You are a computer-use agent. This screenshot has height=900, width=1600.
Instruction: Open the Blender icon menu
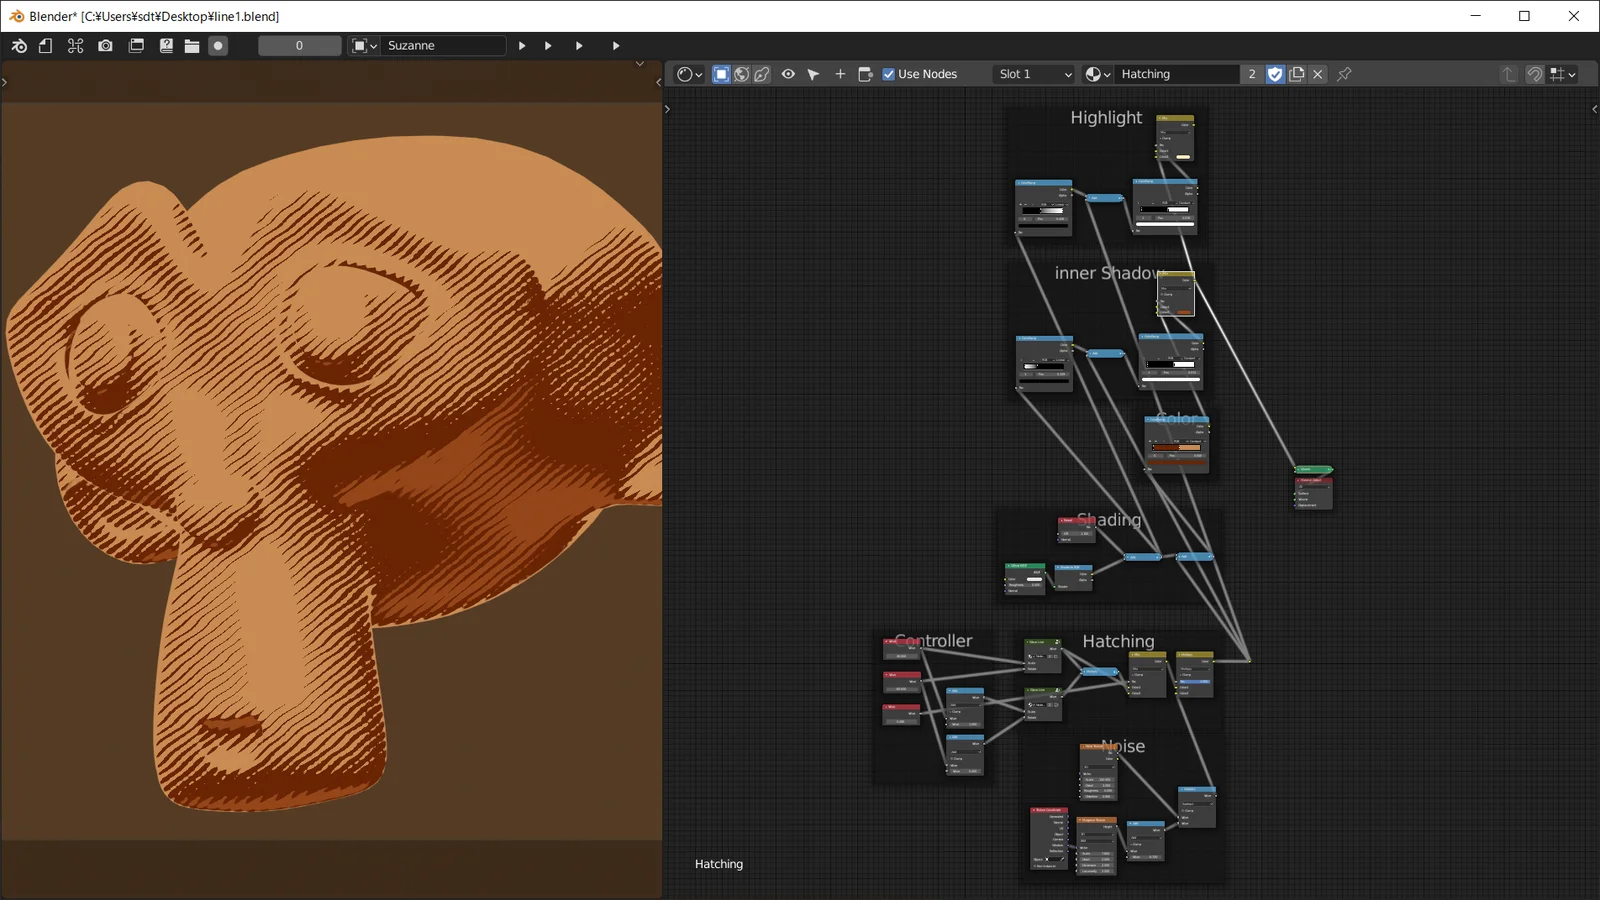(18, 45)
